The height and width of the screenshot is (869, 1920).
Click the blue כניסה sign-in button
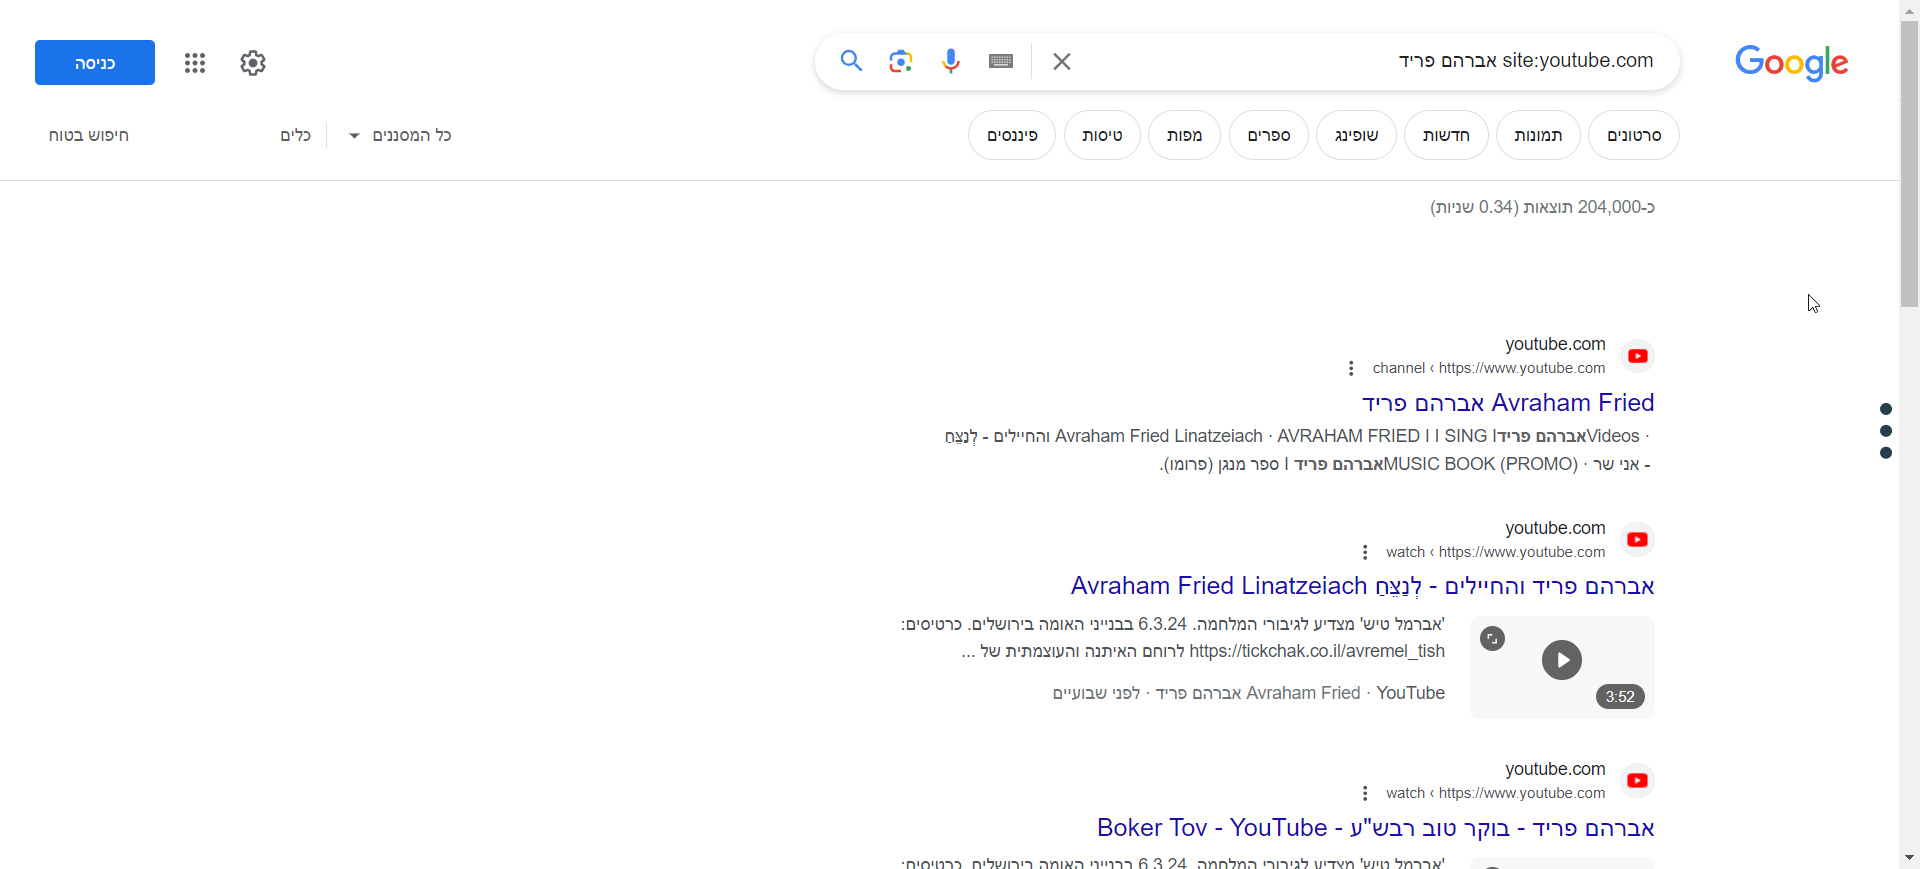coord(95,63)
